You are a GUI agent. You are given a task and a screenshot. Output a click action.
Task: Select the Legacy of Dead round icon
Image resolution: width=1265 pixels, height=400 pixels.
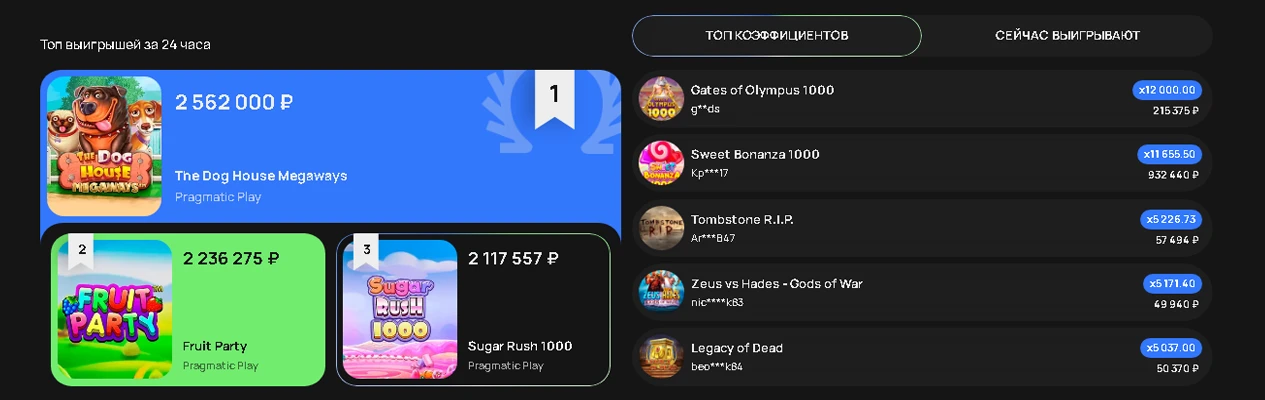(x=661, y=357)
